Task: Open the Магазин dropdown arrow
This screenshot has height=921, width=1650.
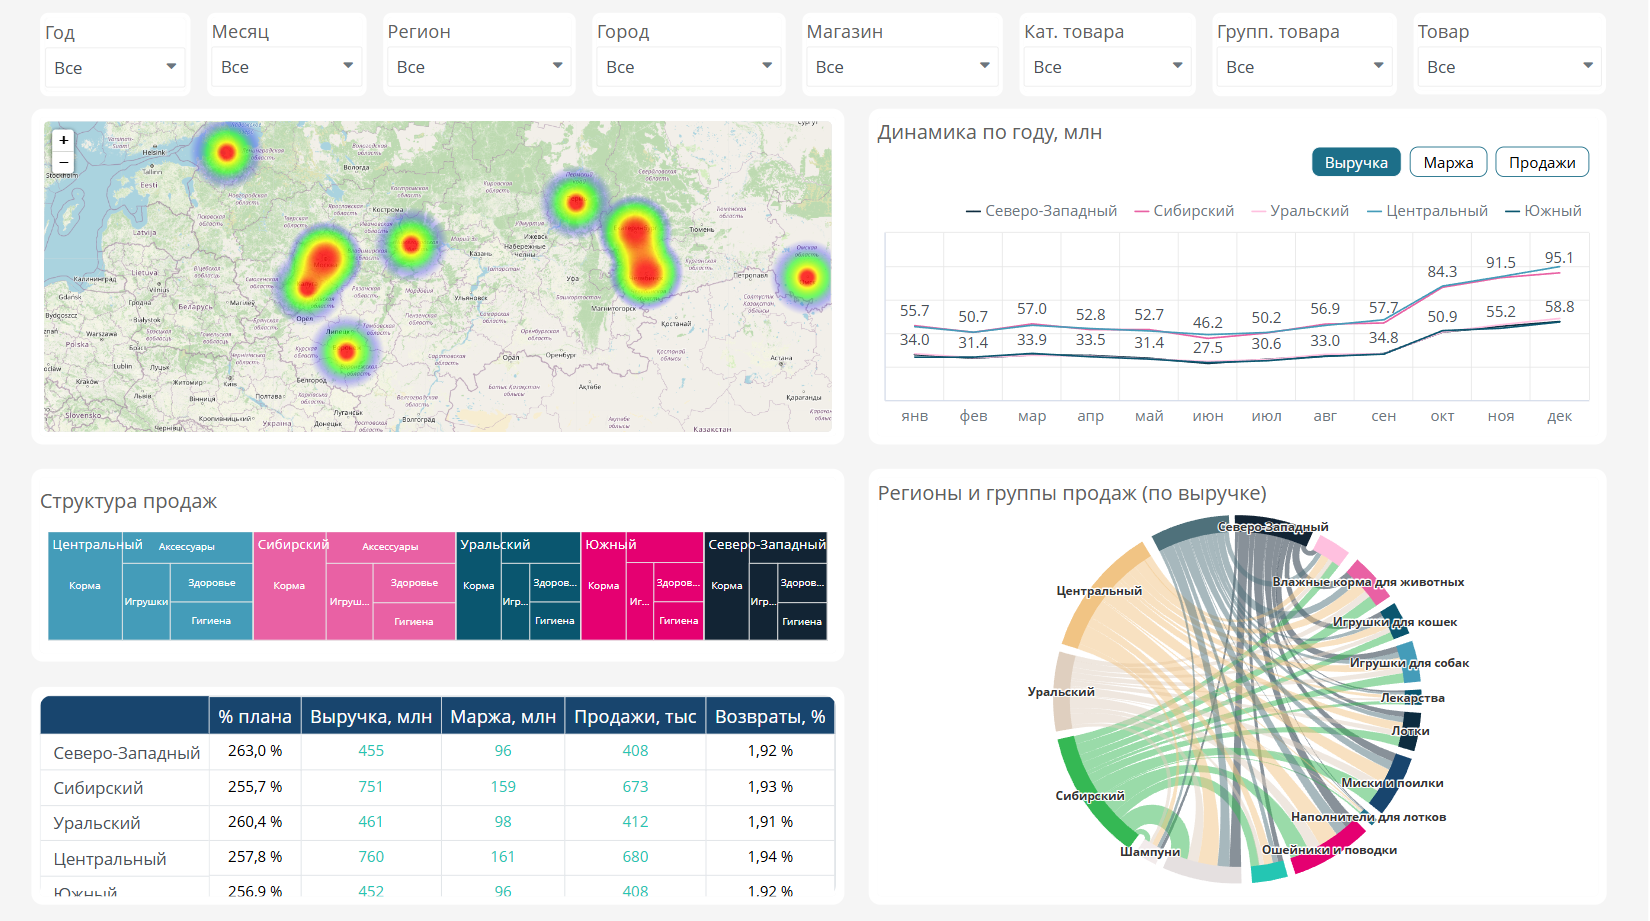Action: [984, 66]
